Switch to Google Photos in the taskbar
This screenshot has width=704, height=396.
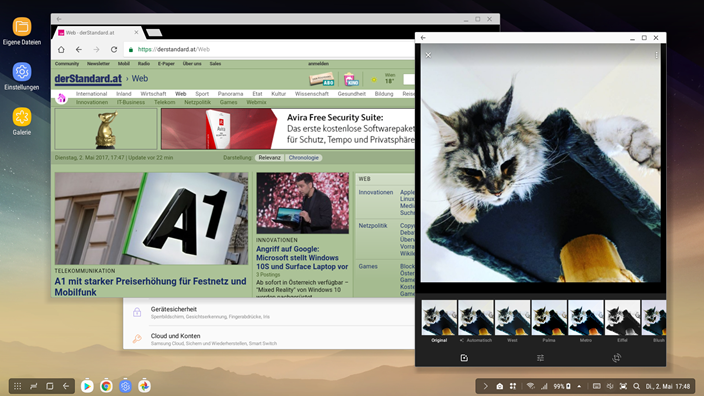[144, 386]
